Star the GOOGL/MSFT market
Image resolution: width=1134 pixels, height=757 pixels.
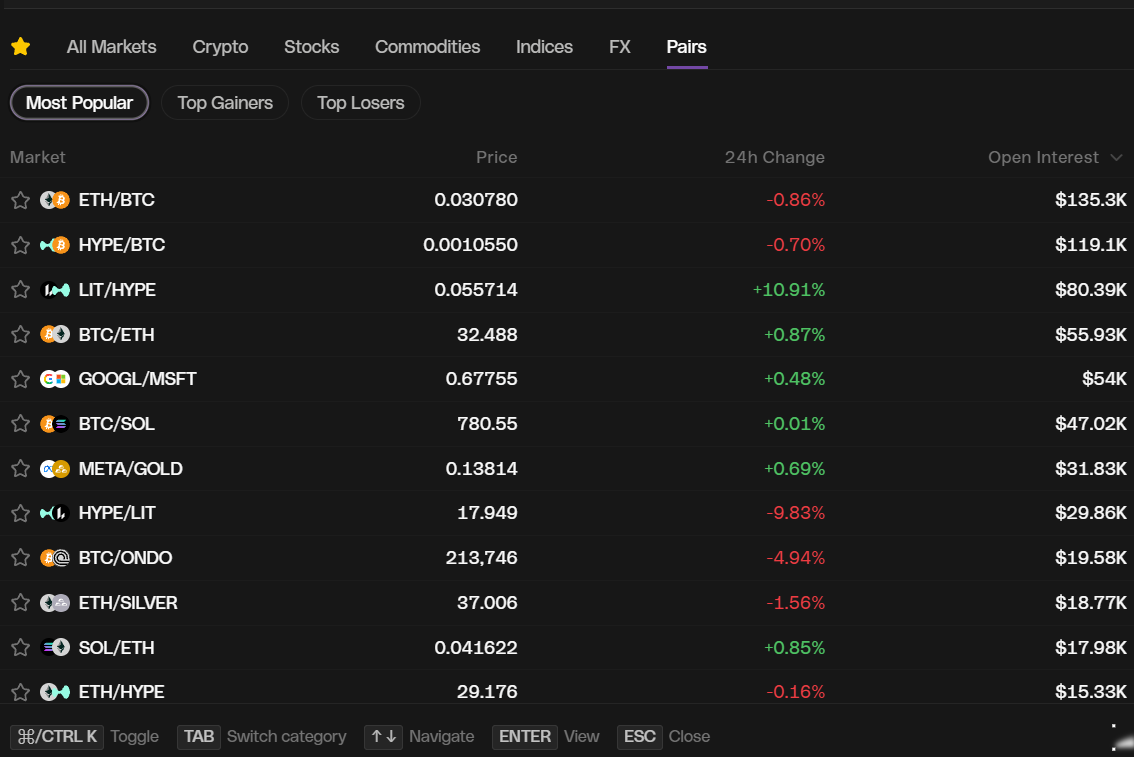(x=20, y=379)
